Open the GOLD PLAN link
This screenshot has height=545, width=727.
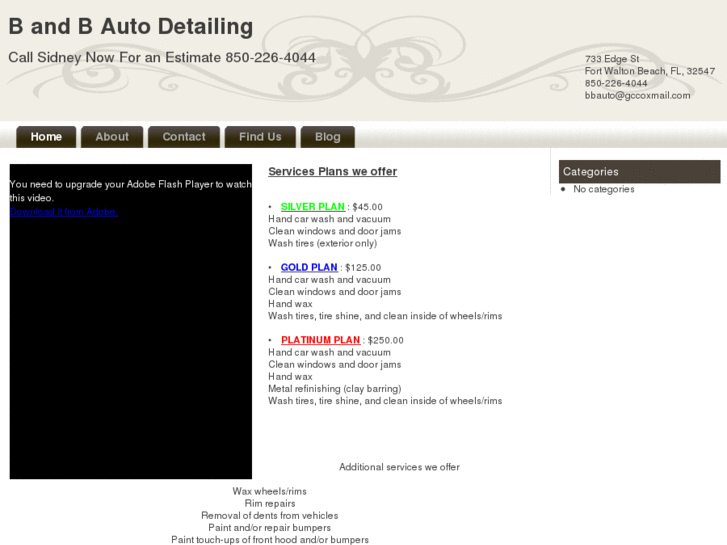(309, 268)
